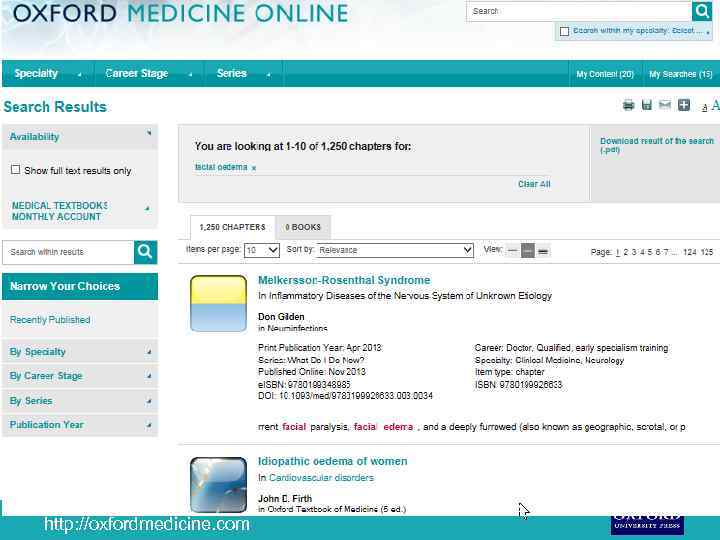Tick Show full text results only
This screenshot has width=720, height=540.
[x=16, y=170]
